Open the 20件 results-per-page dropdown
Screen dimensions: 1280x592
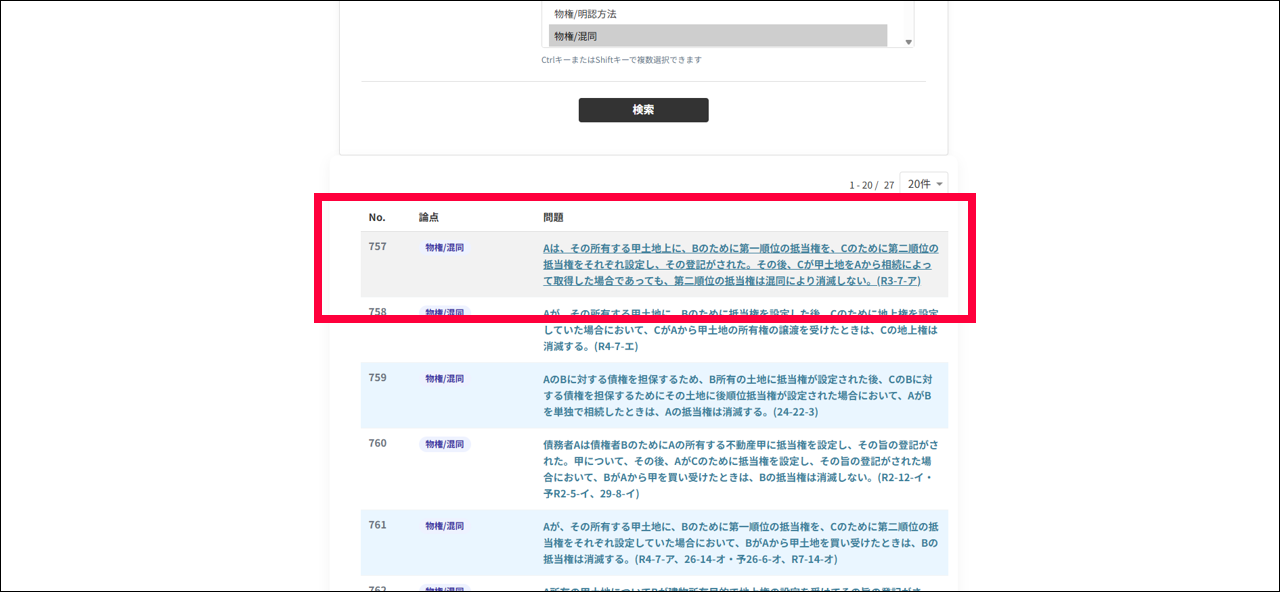[x=923, y=184]
